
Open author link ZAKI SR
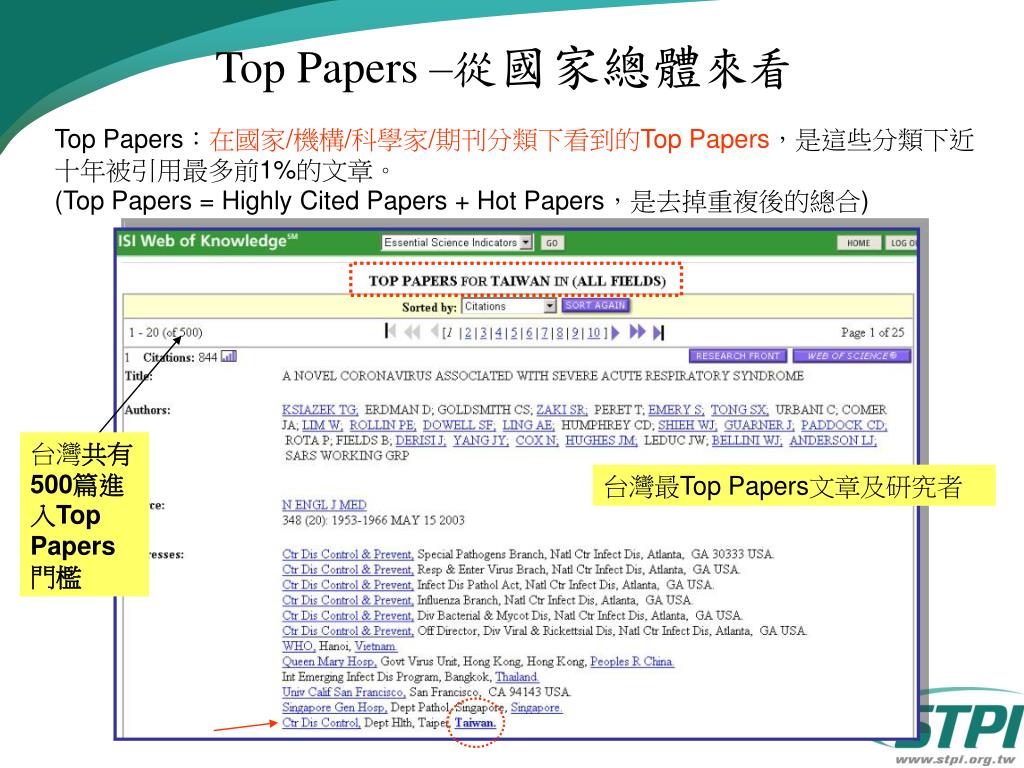(x=562, y=410)
